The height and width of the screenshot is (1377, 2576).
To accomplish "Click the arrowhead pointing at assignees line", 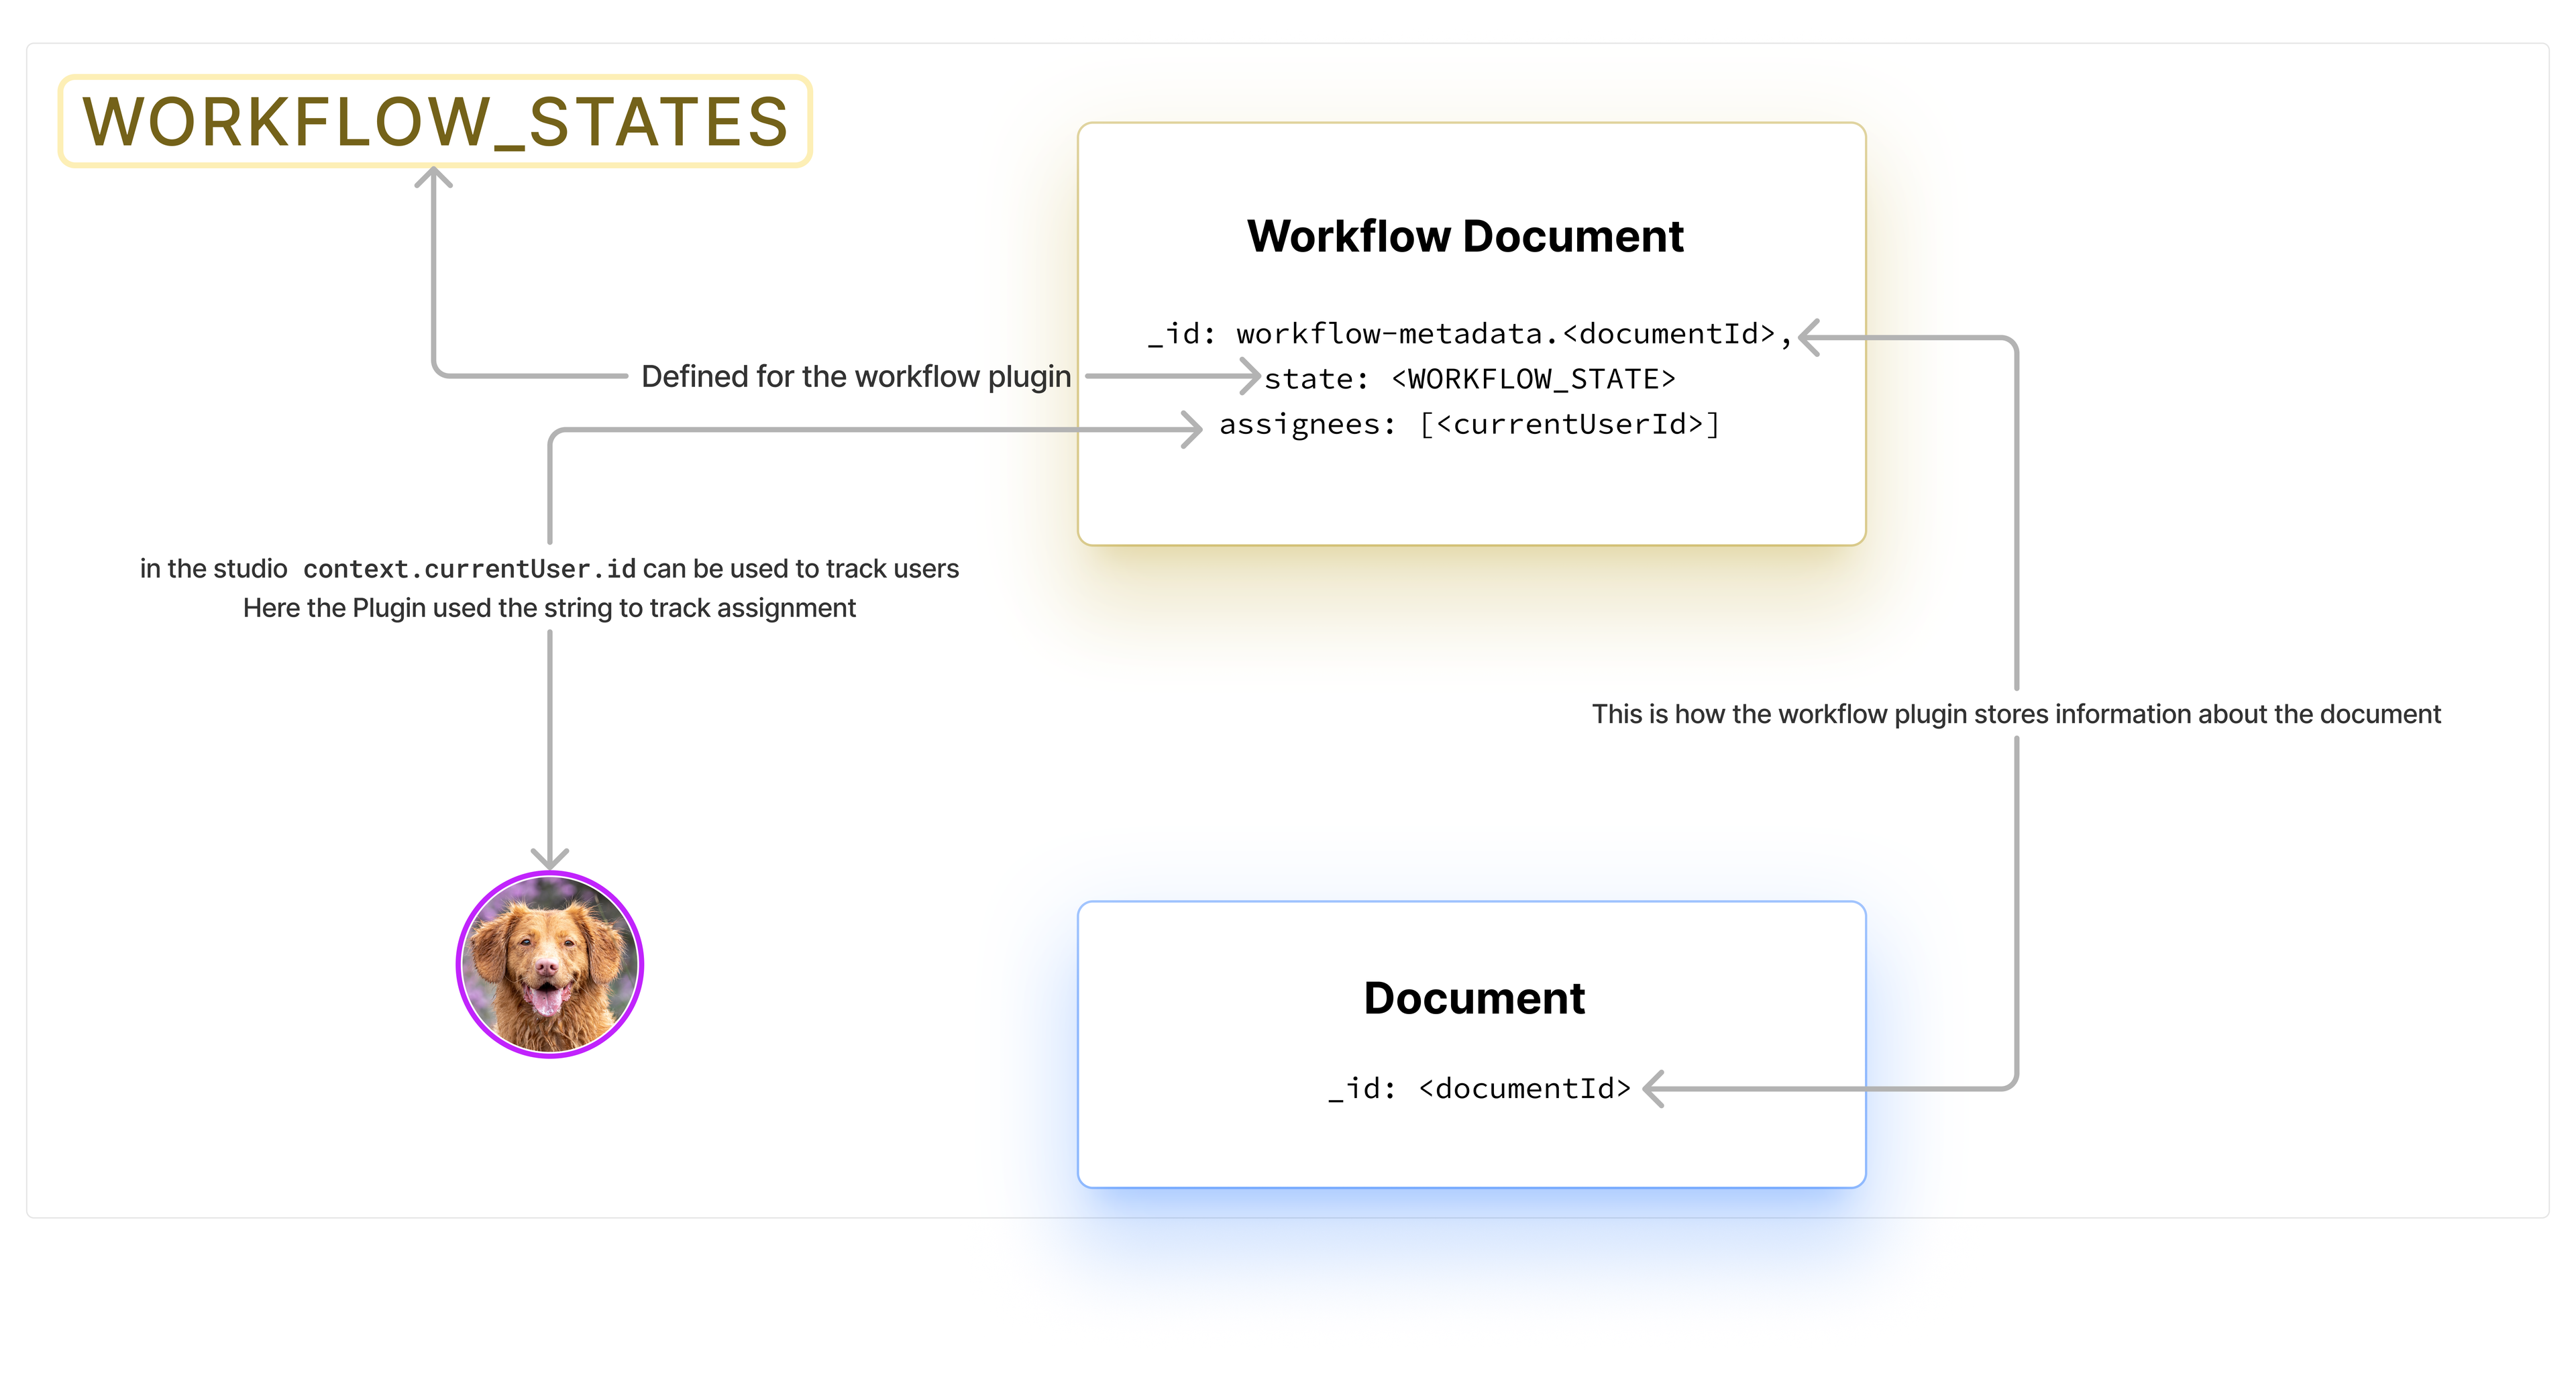I will [1192, 429].
